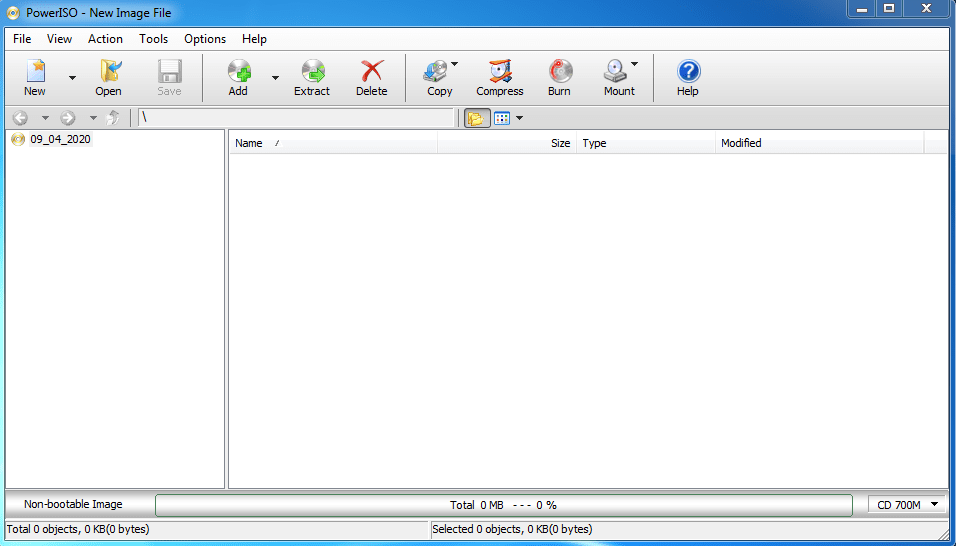This screenshot has width=956, height=546.
Task: Select the 09_04_2020 tree root
Action: point(60,140)
